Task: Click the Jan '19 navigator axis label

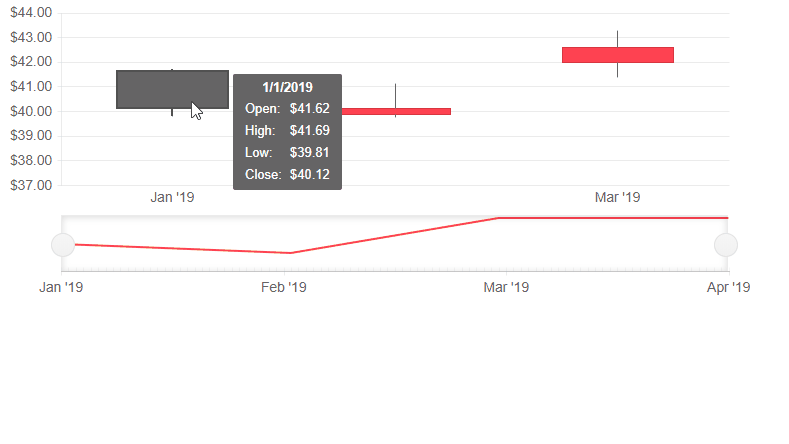Action: point(61,287)
